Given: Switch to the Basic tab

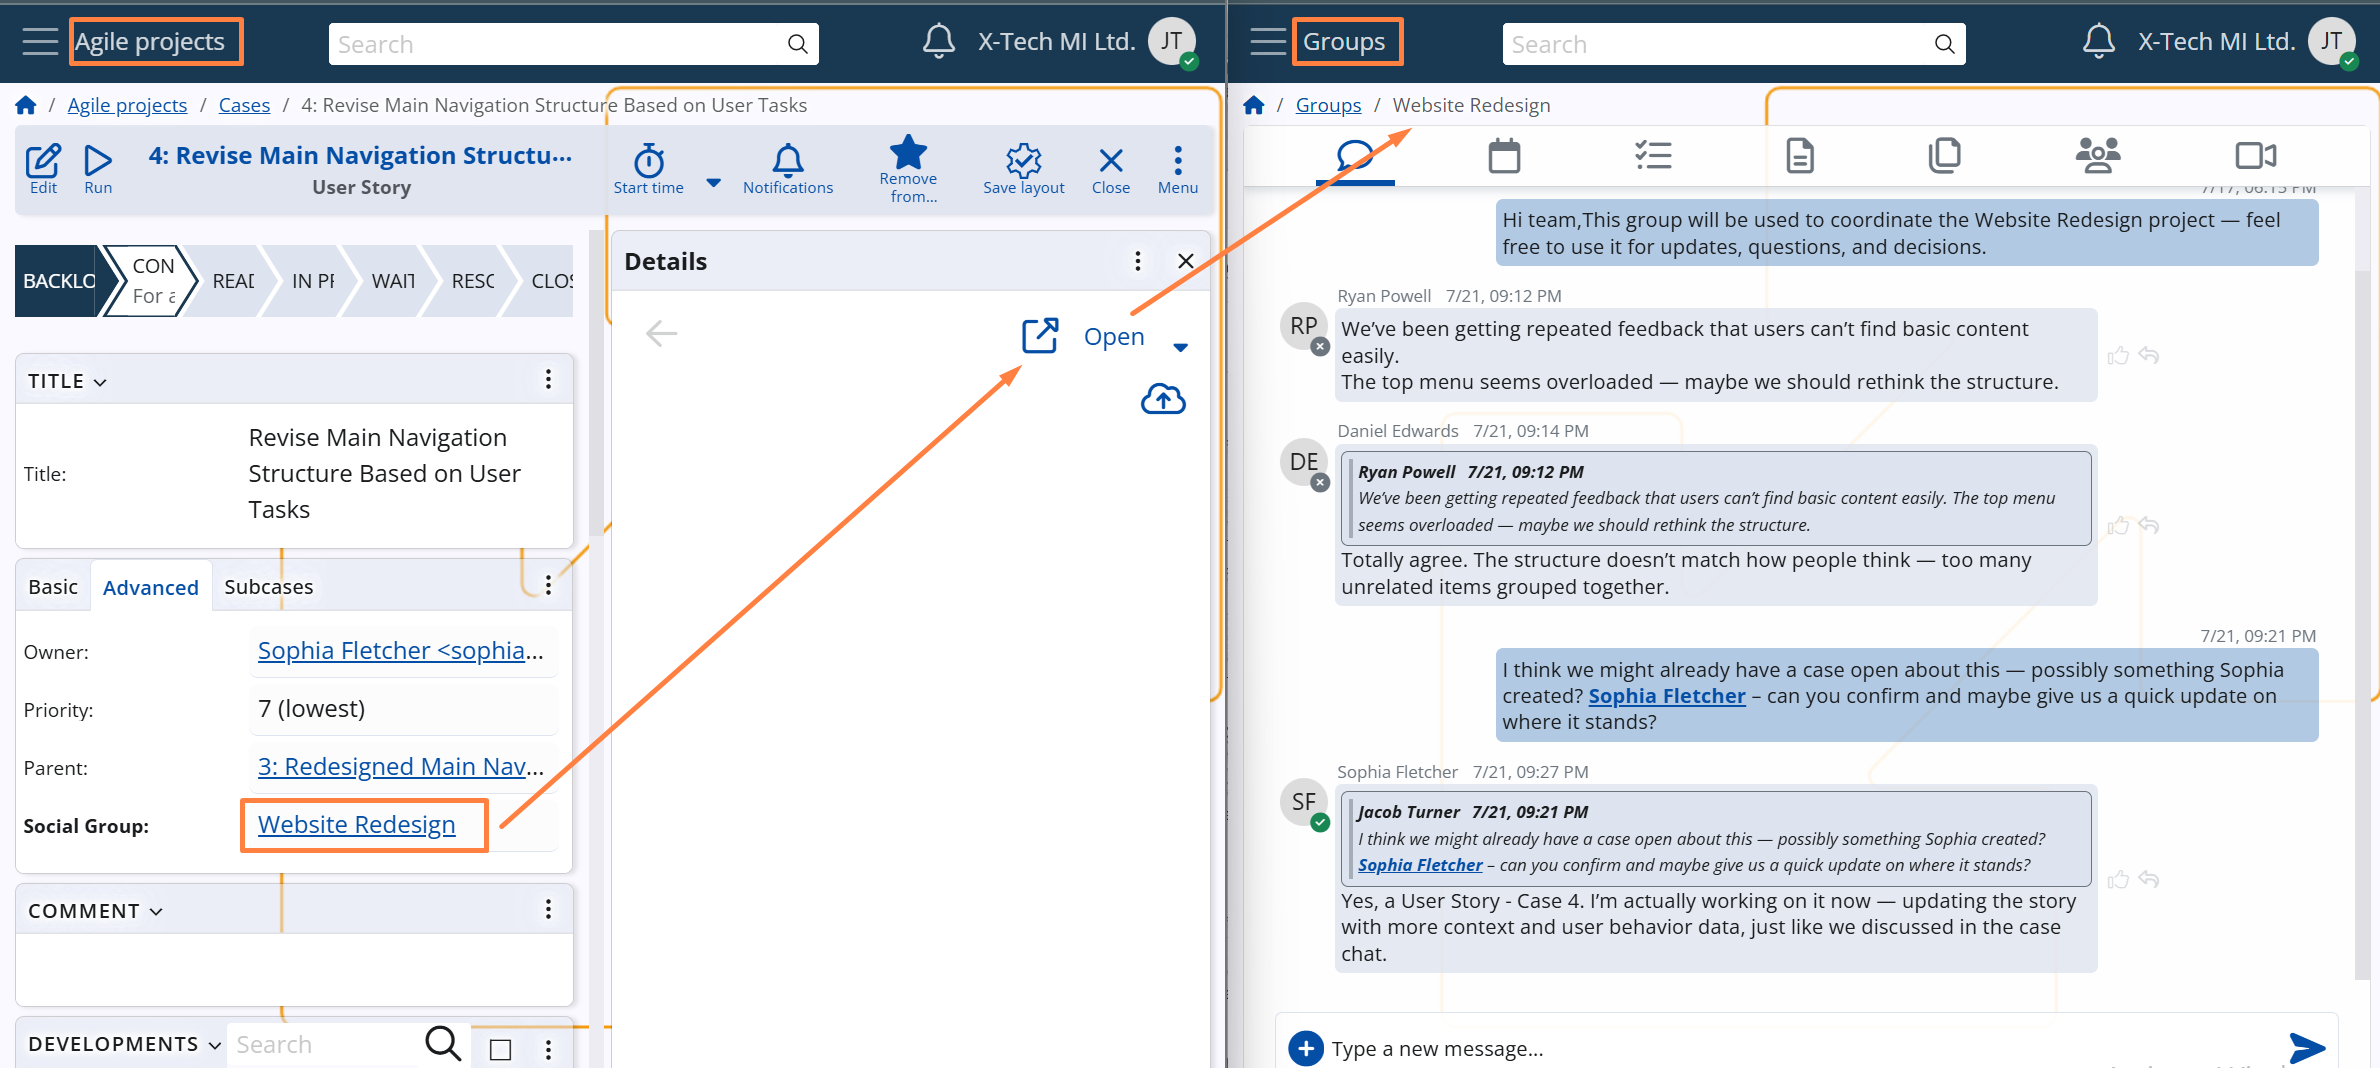Looking at the screenshot, I should [53, 587].
